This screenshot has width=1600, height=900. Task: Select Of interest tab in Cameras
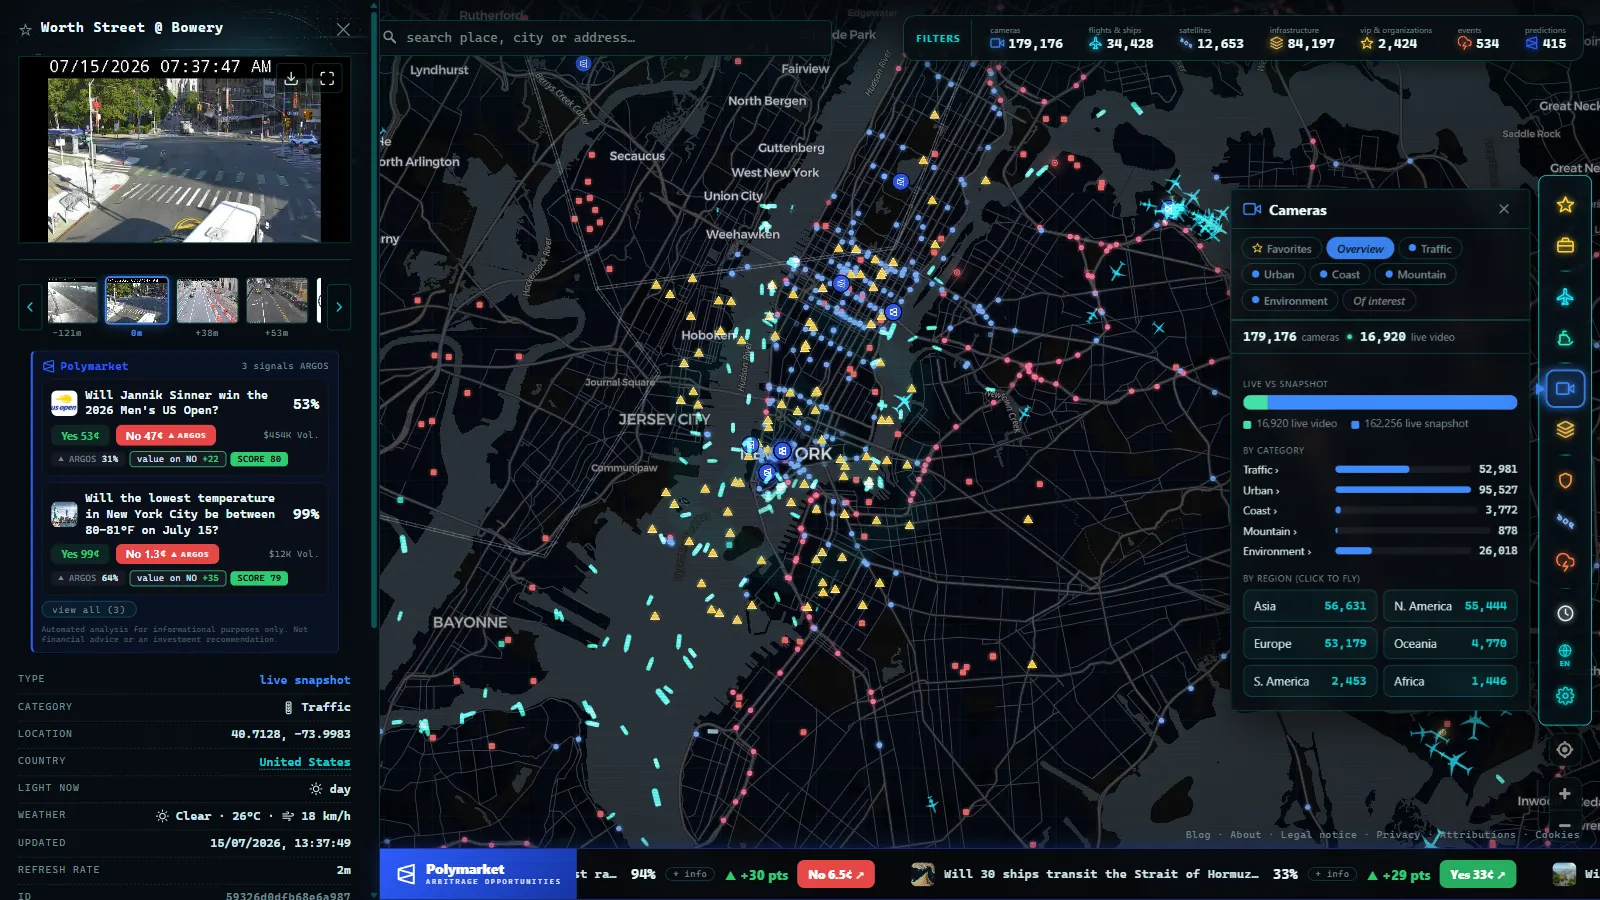point(1378,301)
